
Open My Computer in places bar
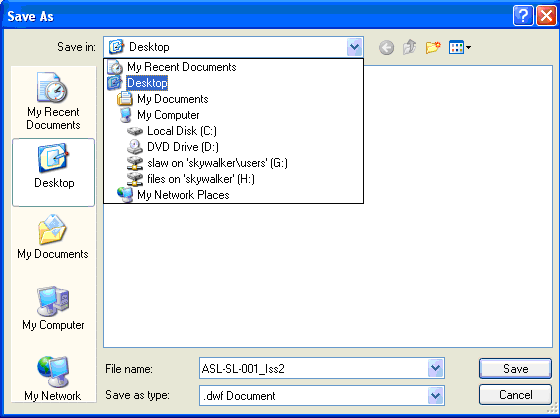[x=53, y=308]
